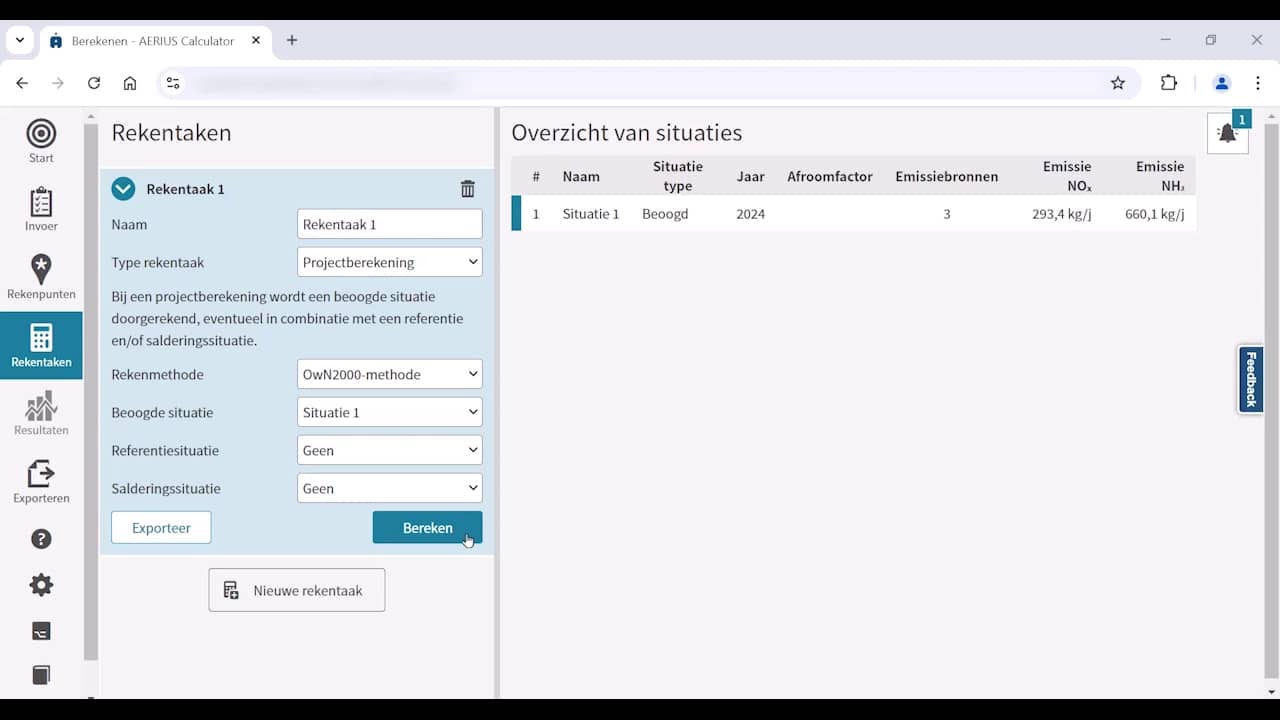
Task: Click the Bereken button
Action: [x=427, y=528]
